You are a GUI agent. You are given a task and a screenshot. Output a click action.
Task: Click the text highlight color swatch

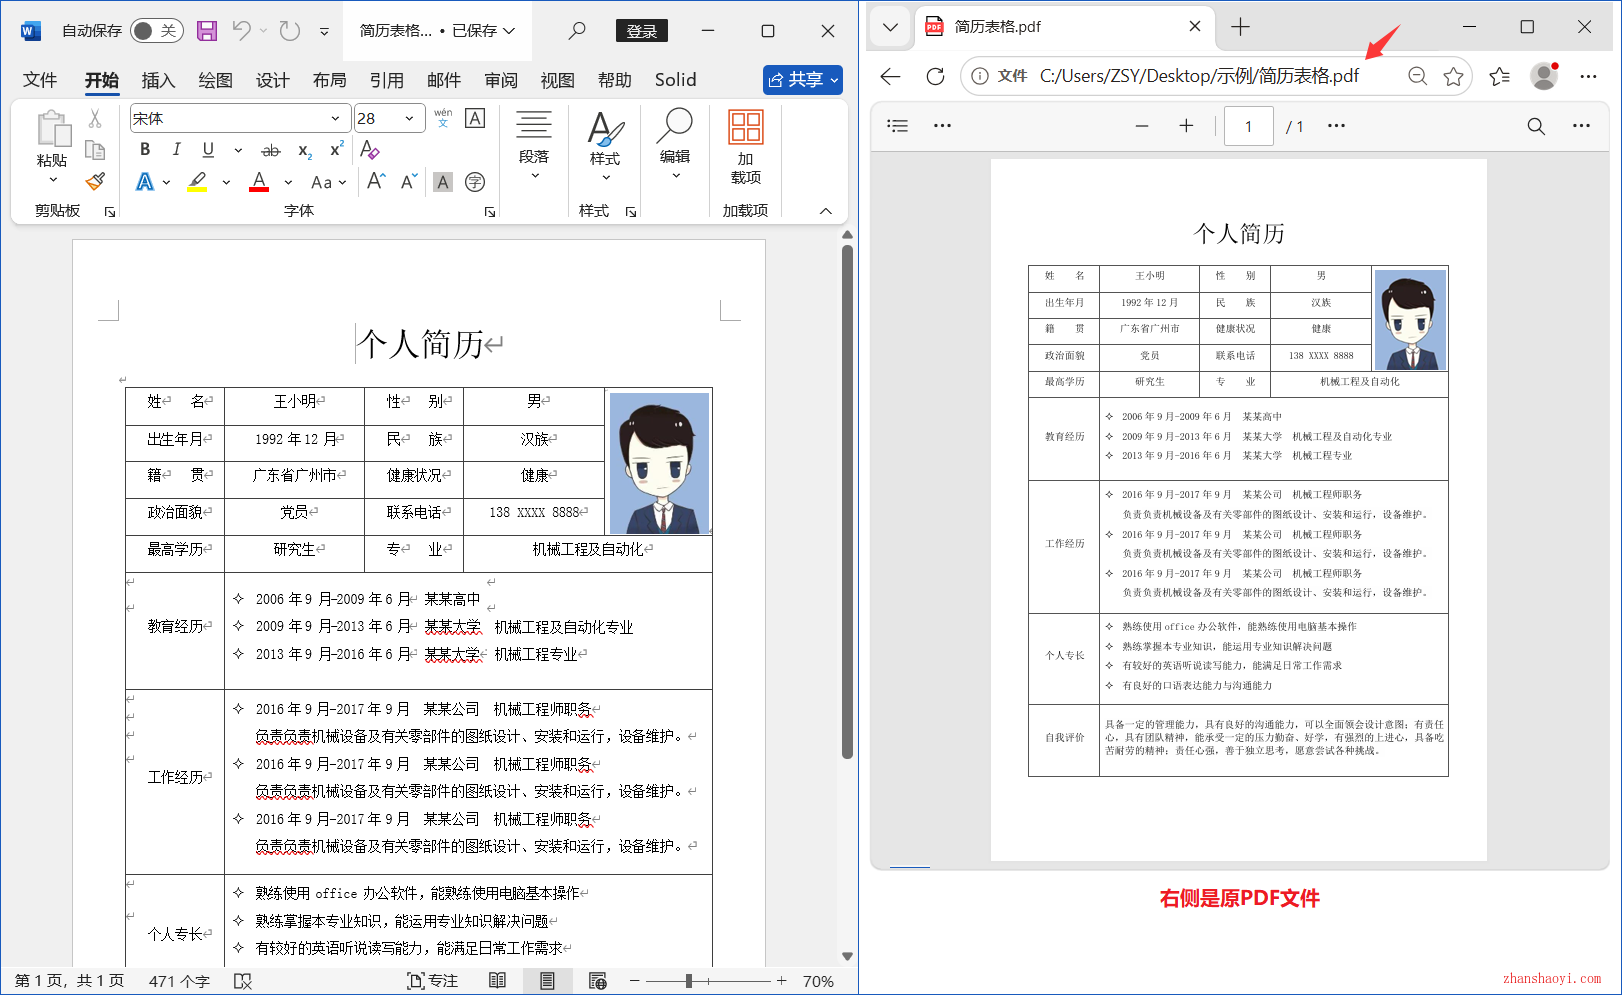[x=198, y=182]
